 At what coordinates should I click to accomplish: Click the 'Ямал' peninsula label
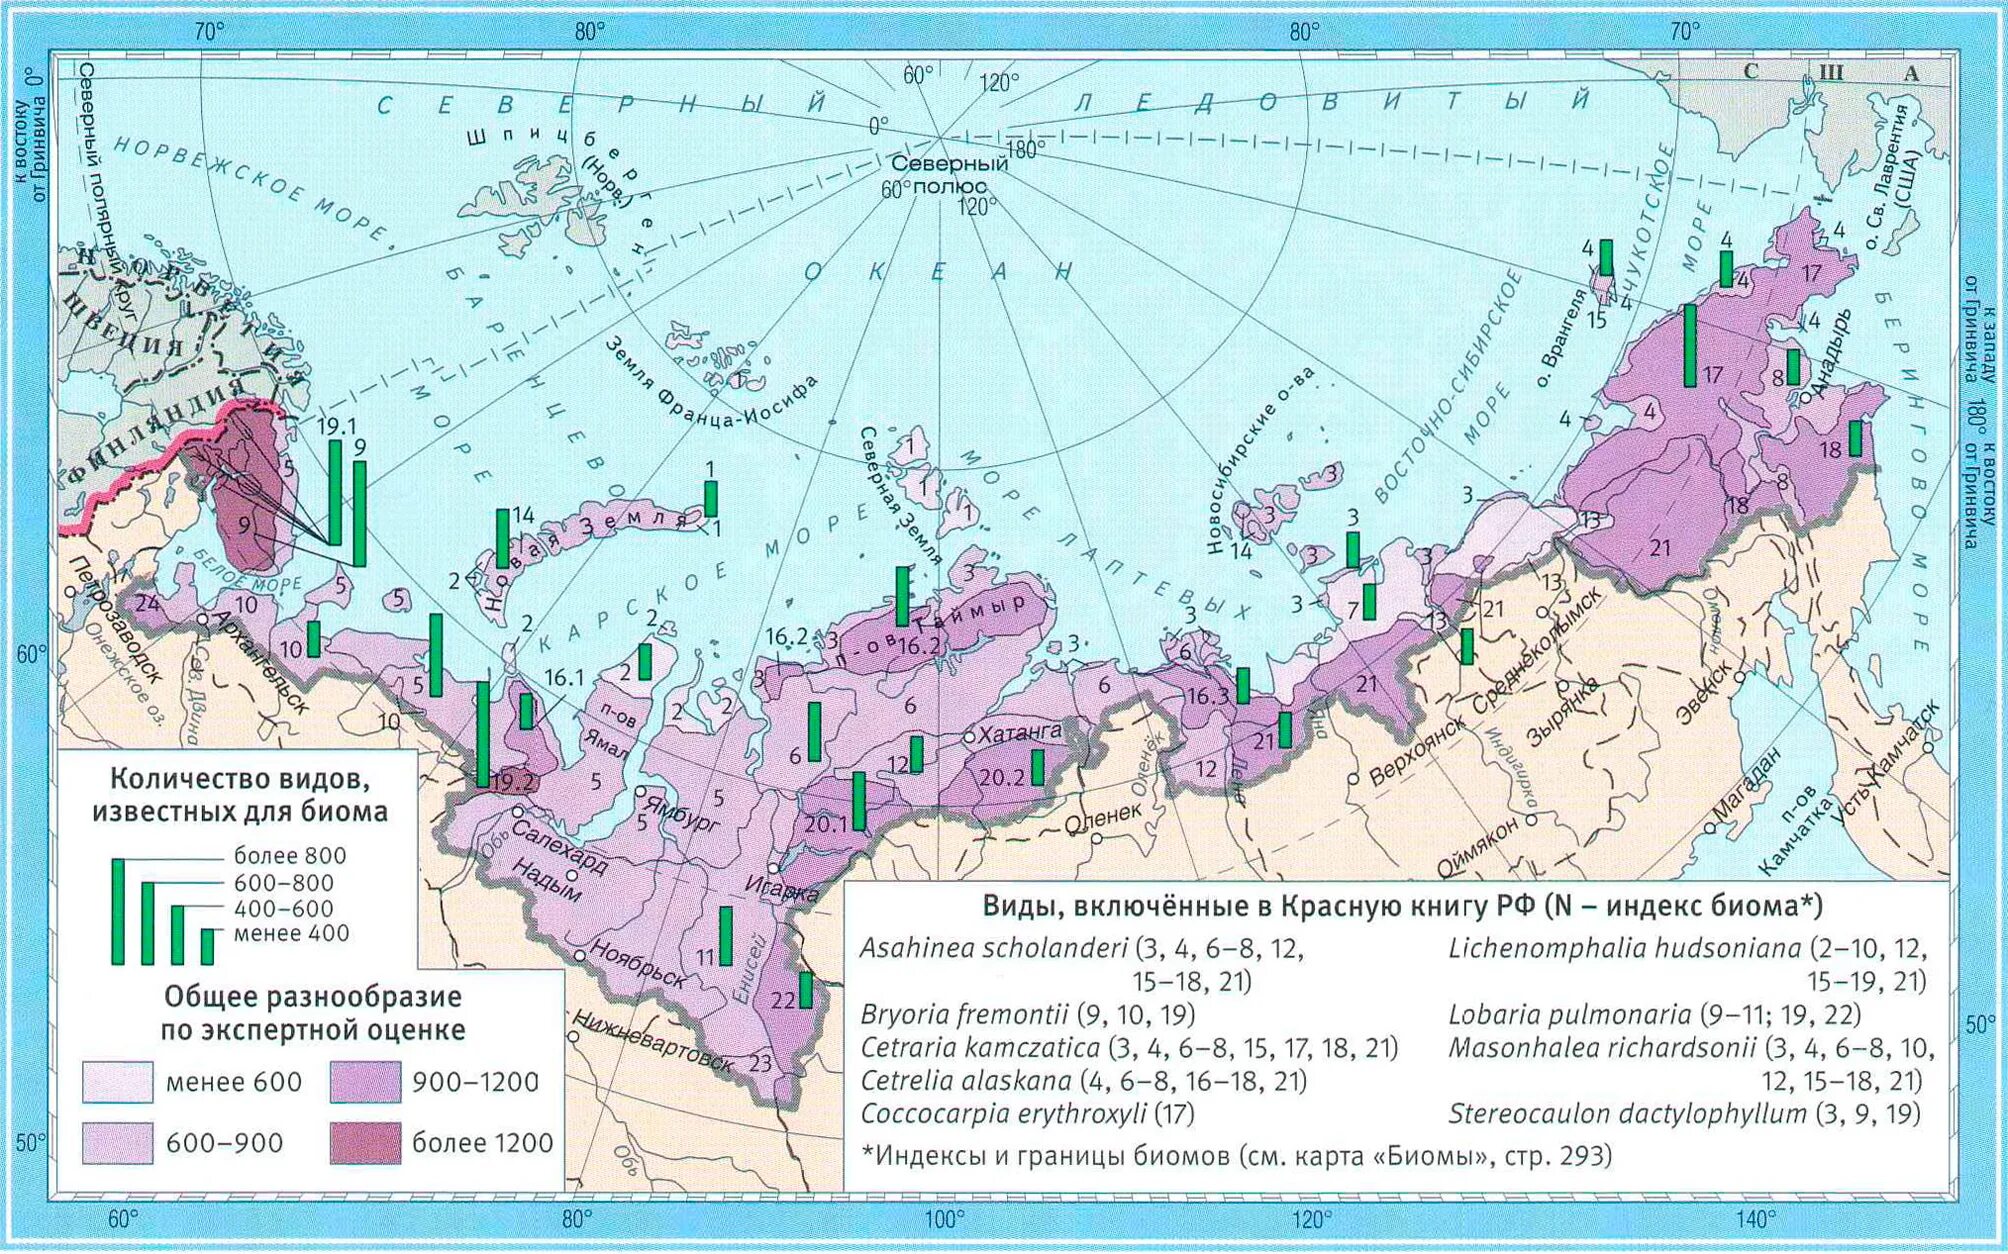point(605,741)
